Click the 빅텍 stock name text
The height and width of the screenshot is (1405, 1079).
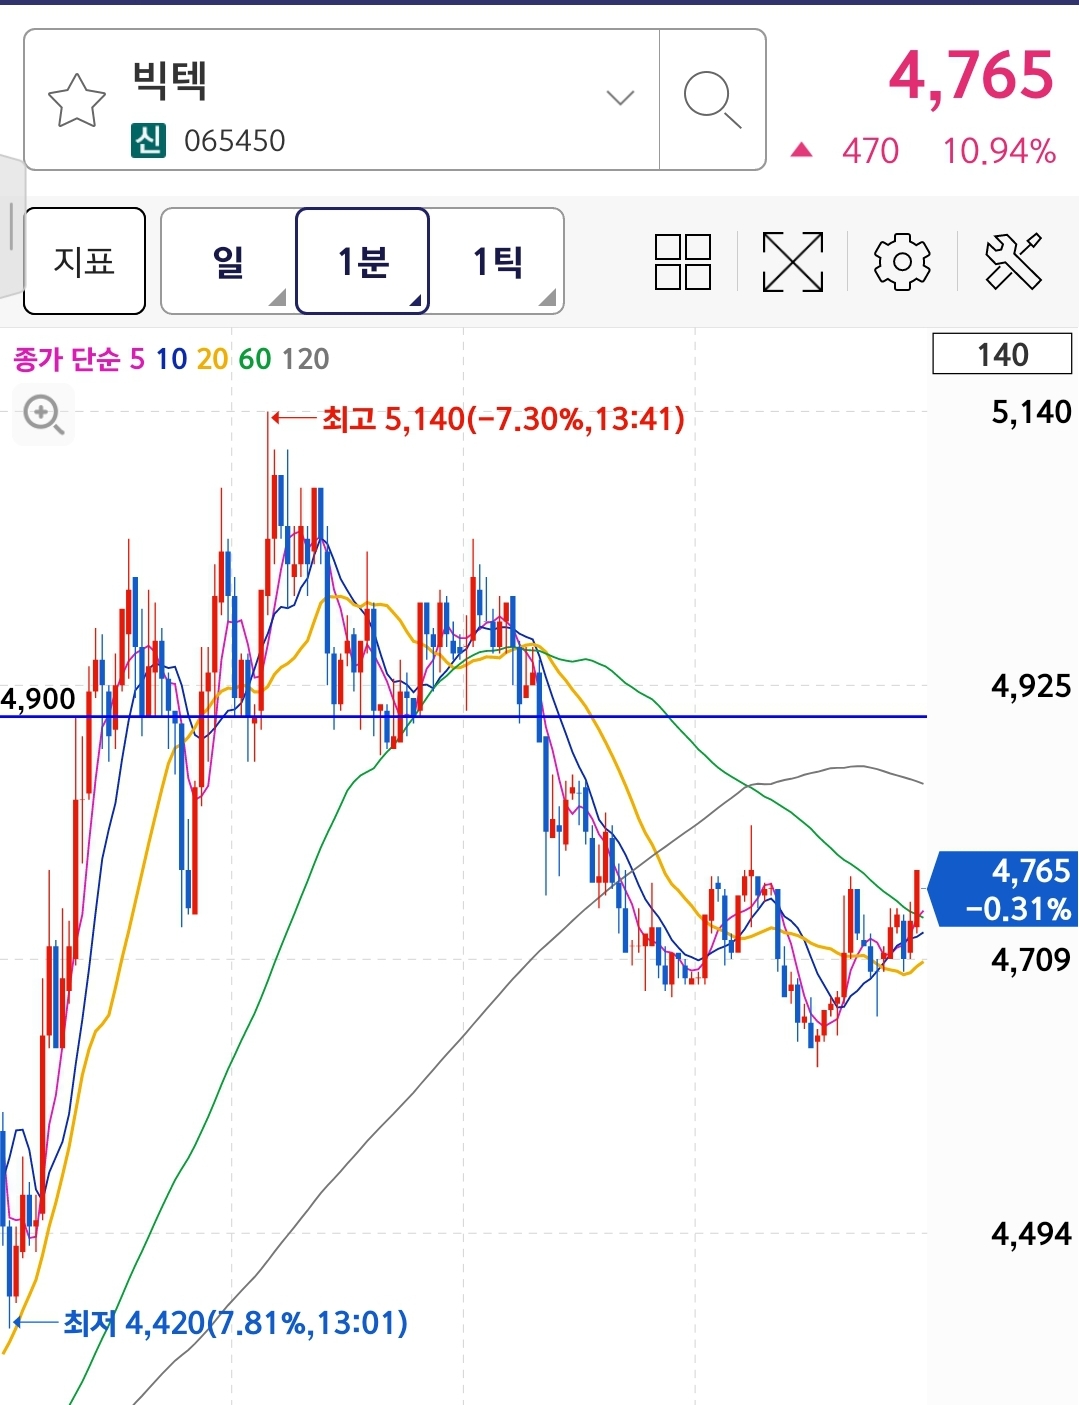(x=170, y=80)
